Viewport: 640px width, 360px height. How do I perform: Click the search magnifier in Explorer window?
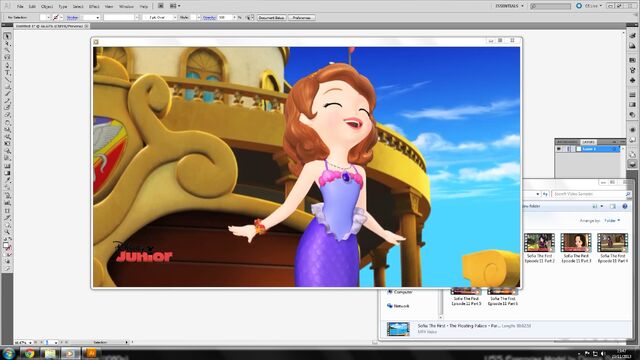(x=628, y=194)
